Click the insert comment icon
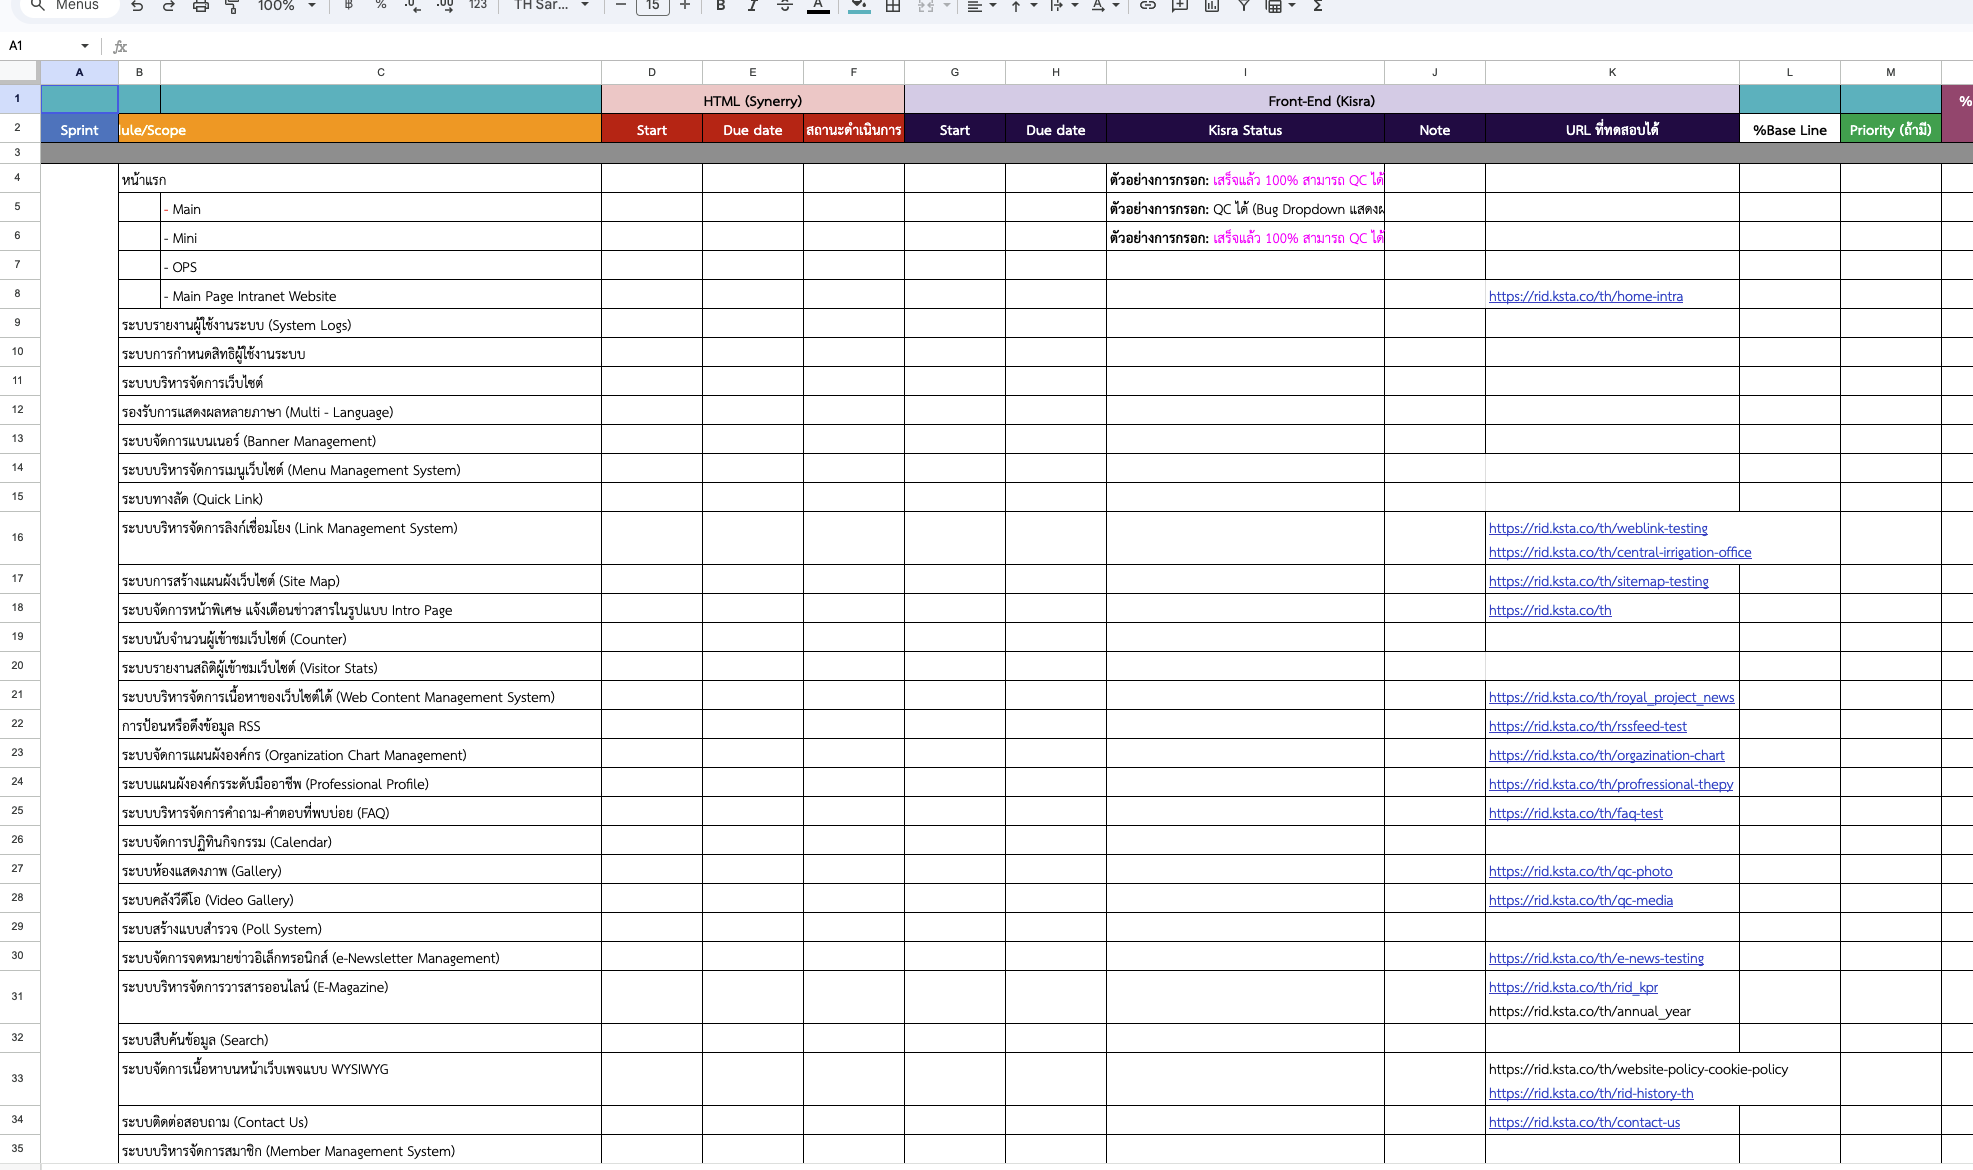The height and width of the screenshot is (1170, 1973). 1179,6
